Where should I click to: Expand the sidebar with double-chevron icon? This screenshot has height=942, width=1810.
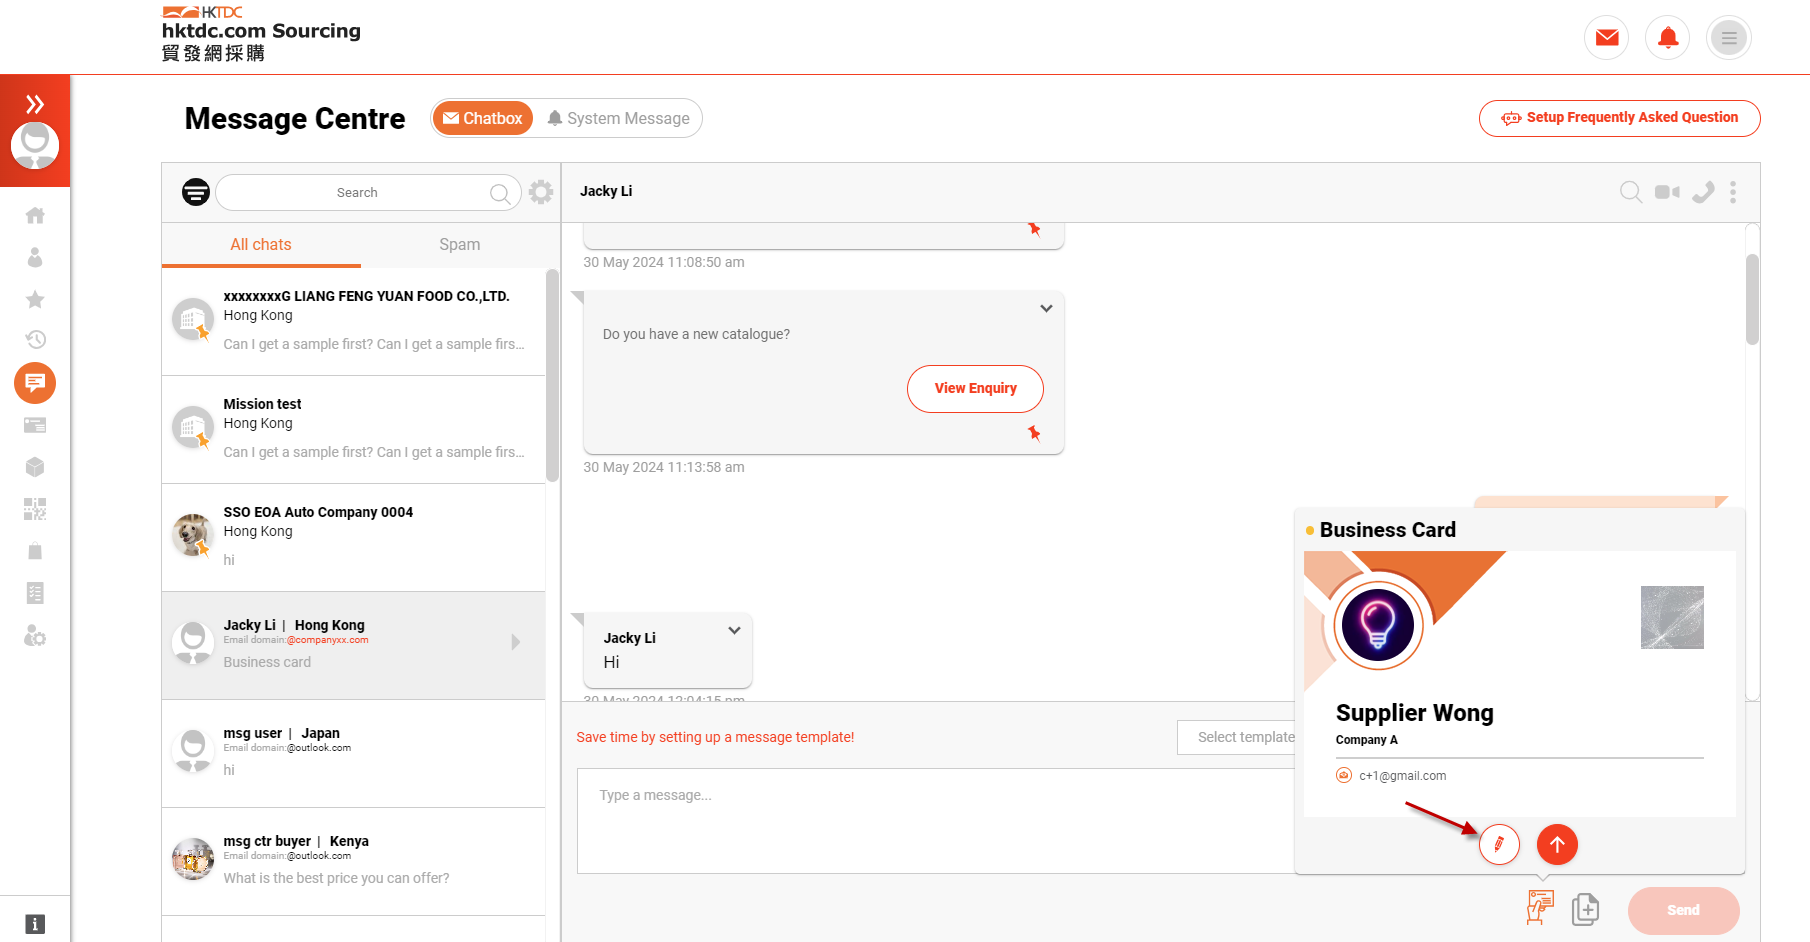coord(35,103)
